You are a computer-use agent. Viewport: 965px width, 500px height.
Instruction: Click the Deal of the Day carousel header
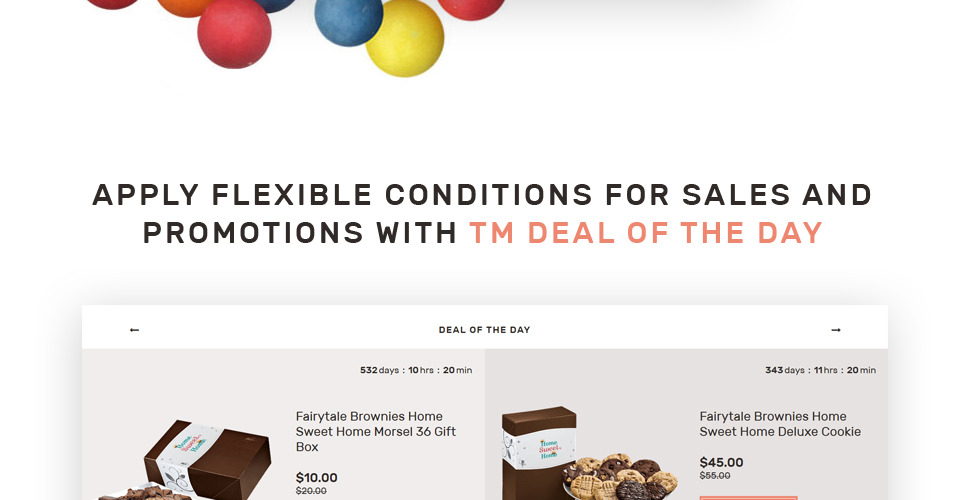pos(484,330)
